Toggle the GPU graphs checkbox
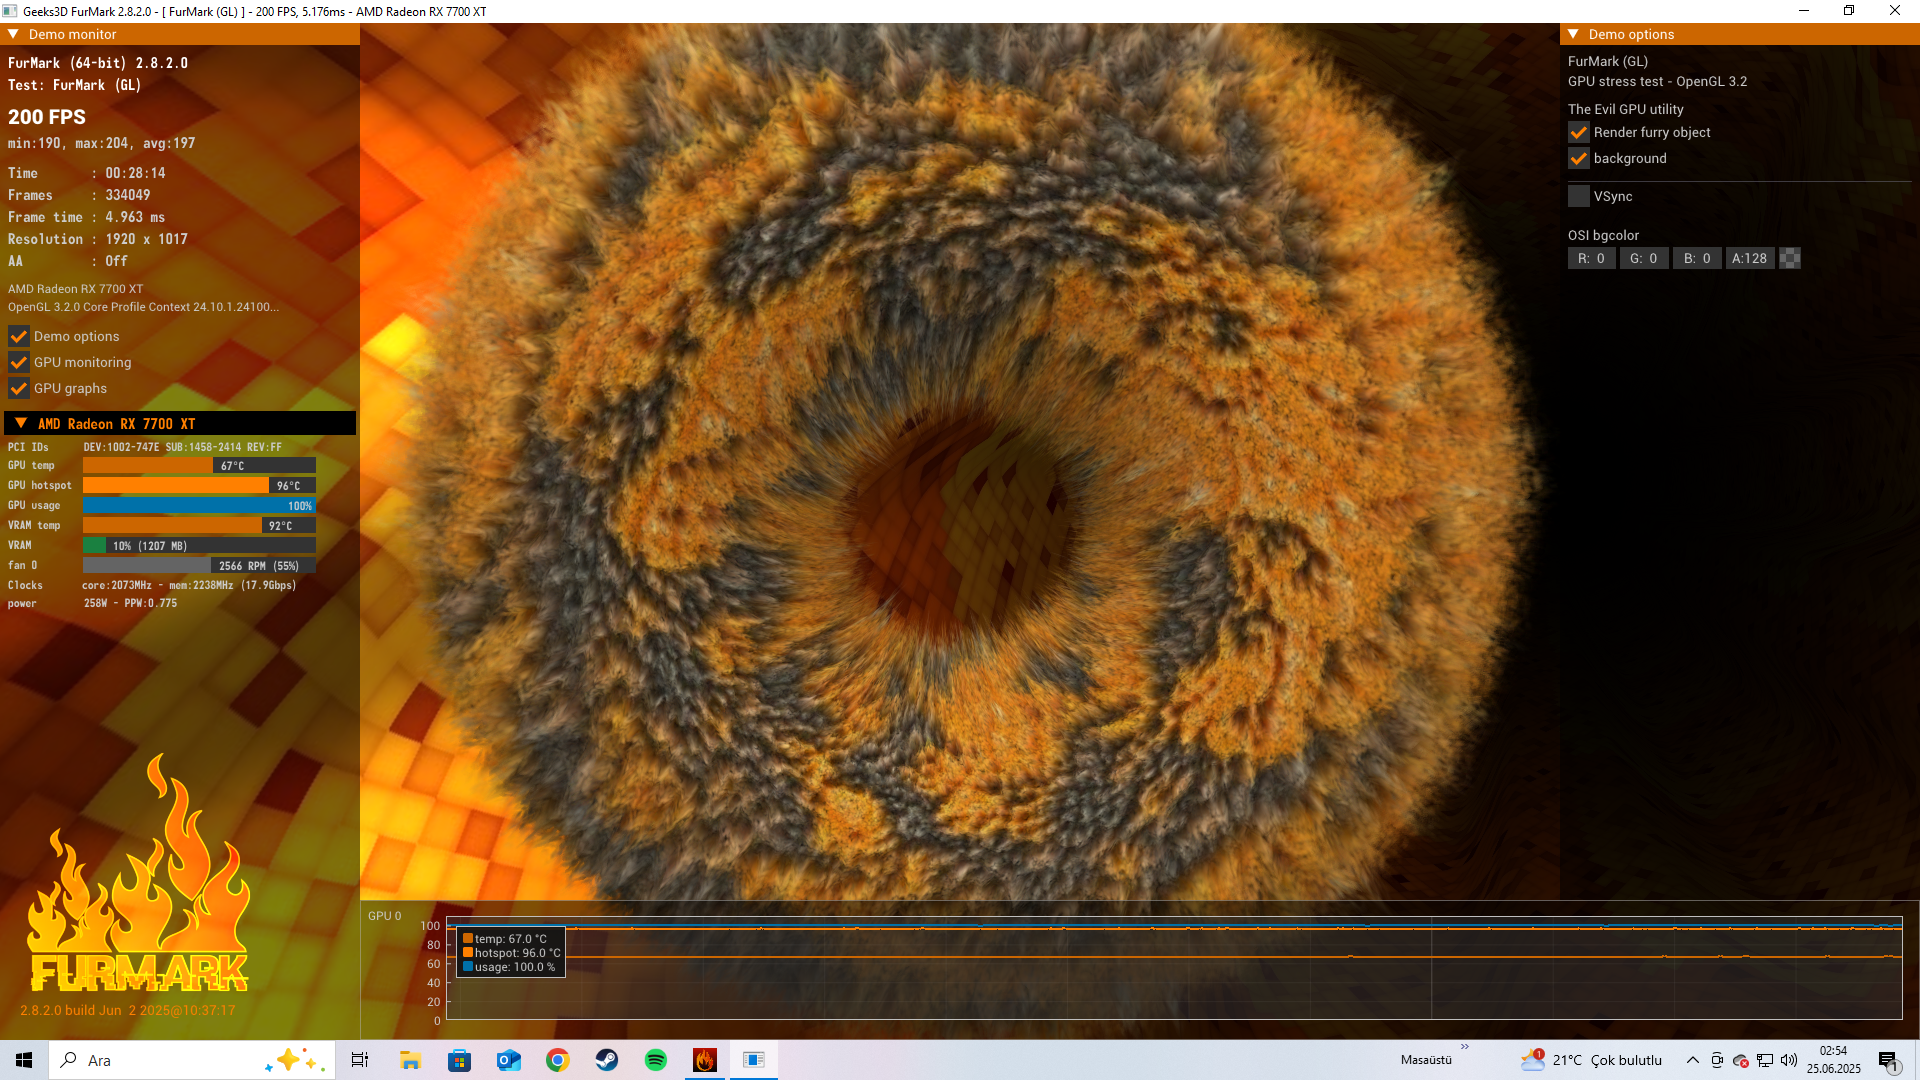1920x1080 pixels. pos(19,388)
